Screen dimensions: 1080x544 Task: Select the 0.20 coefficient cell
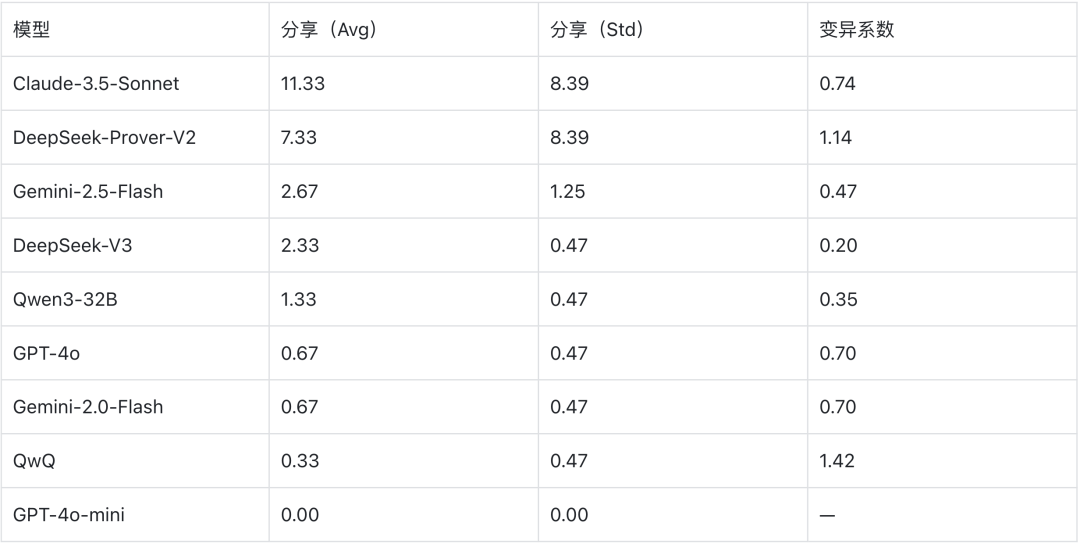[838, 246]
